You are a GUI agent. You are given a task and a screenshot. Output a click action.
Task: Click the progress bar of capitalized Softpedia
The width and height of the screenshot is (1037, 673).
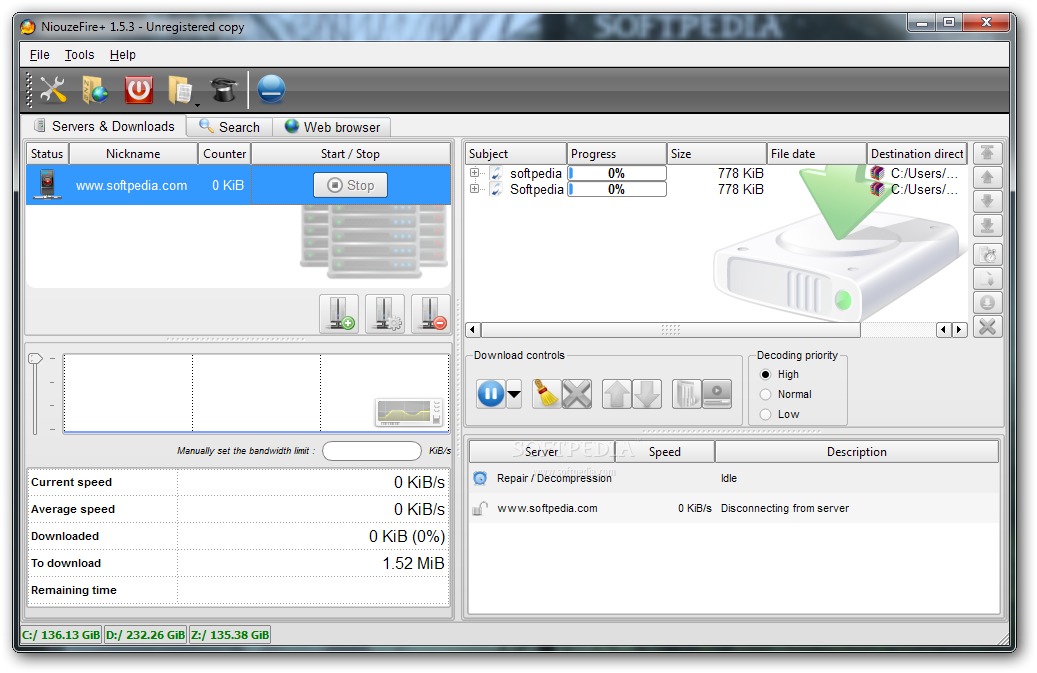pyautogui.click(x=616, y=189)
